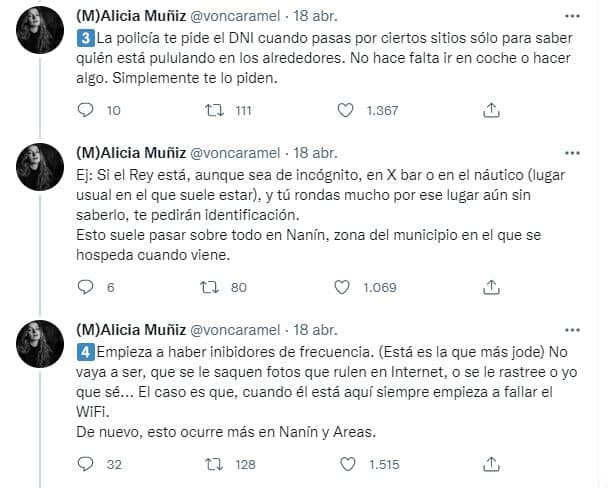
Task: Like the tweet with 1.069 likes
Action: [342, 287]
